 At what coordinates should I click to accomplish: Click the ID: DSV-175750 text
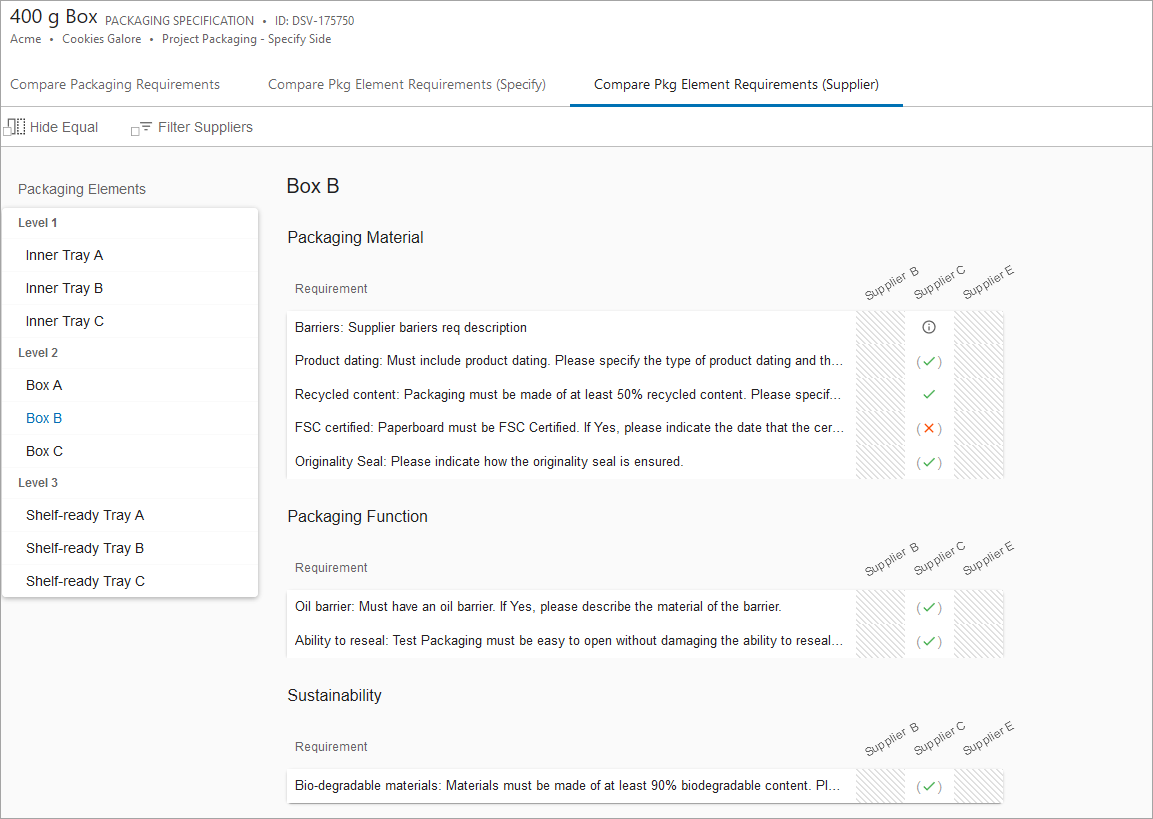pyautogui.click(x=315, y=21)
